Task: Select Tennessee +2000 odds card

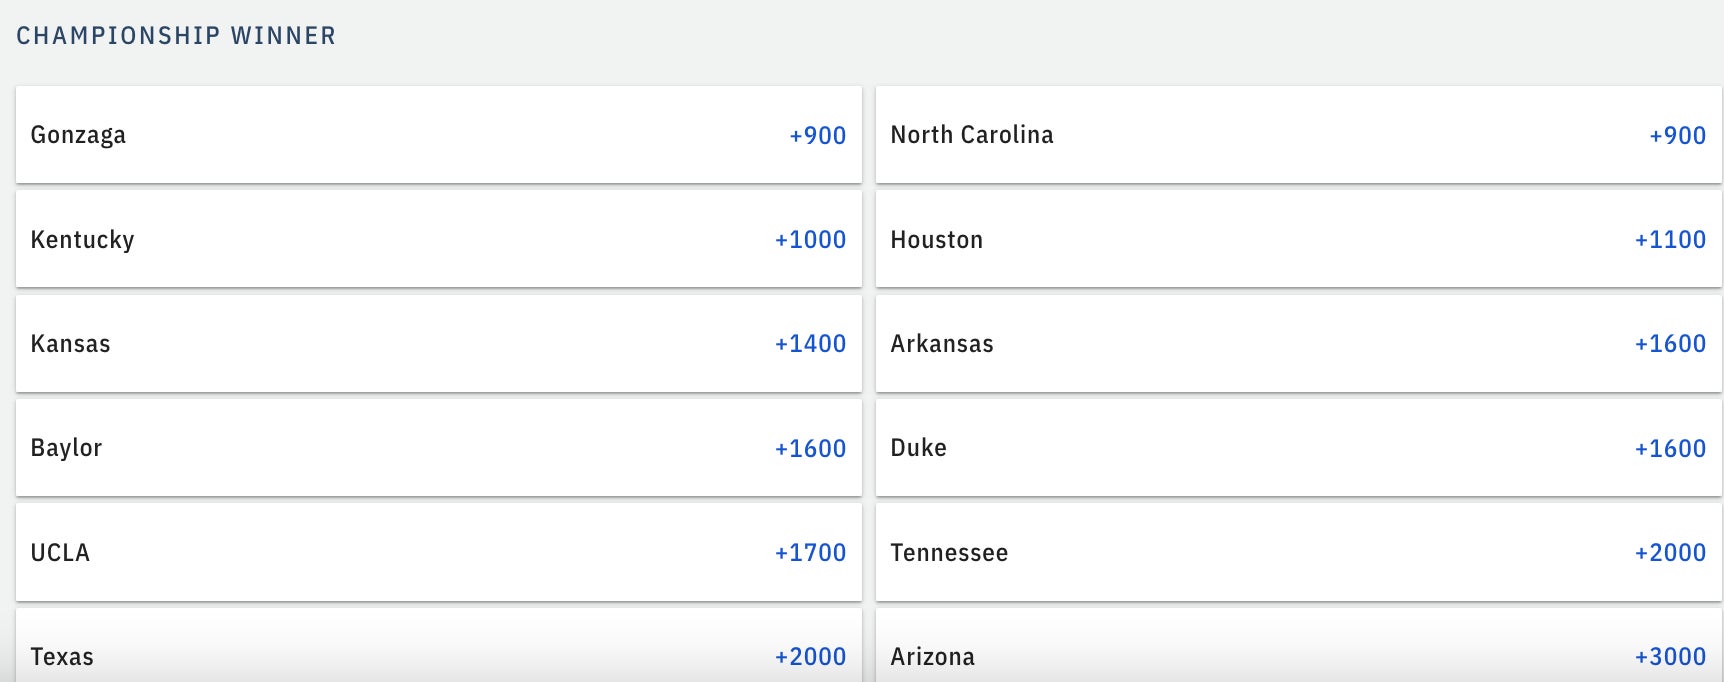Action: point(1298,552)
